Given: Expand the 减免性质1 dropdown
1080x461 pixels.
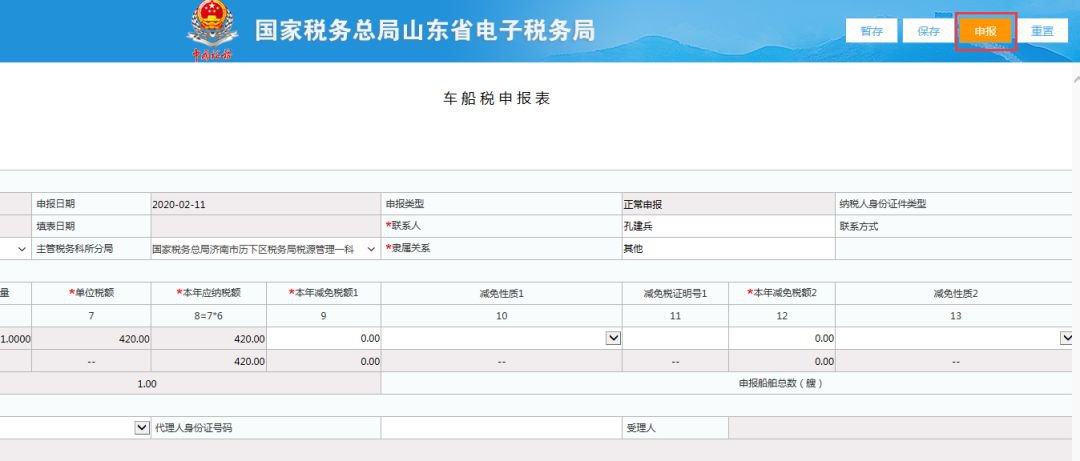Looking at the screenshot, I should click(x=613, y=339).
